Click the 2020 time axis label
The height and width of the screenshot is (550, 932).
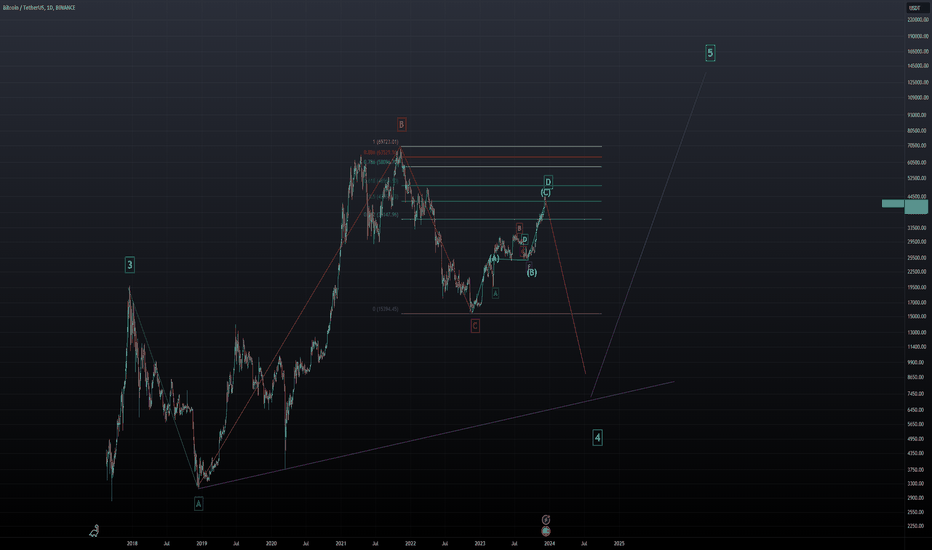[271, 543]
